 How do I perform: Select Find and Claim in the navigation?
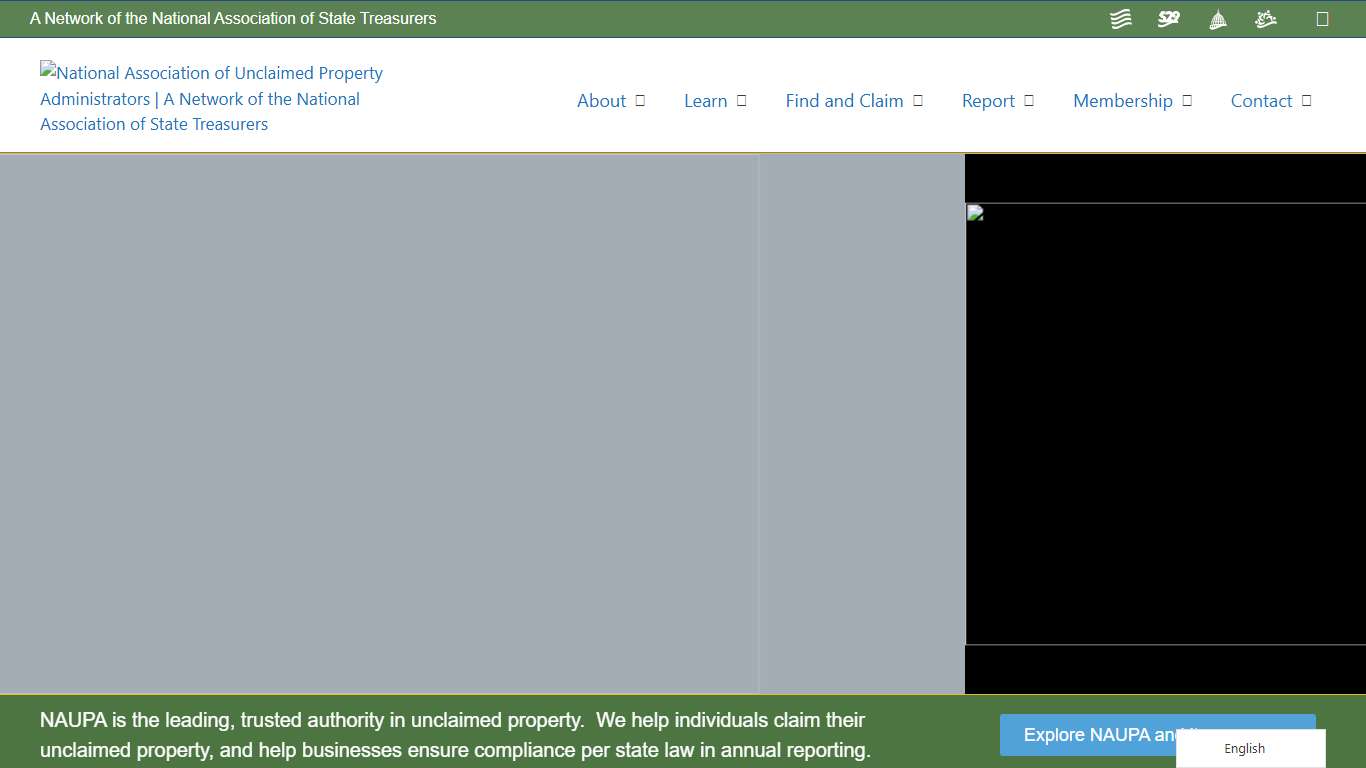tap(845, 100)
